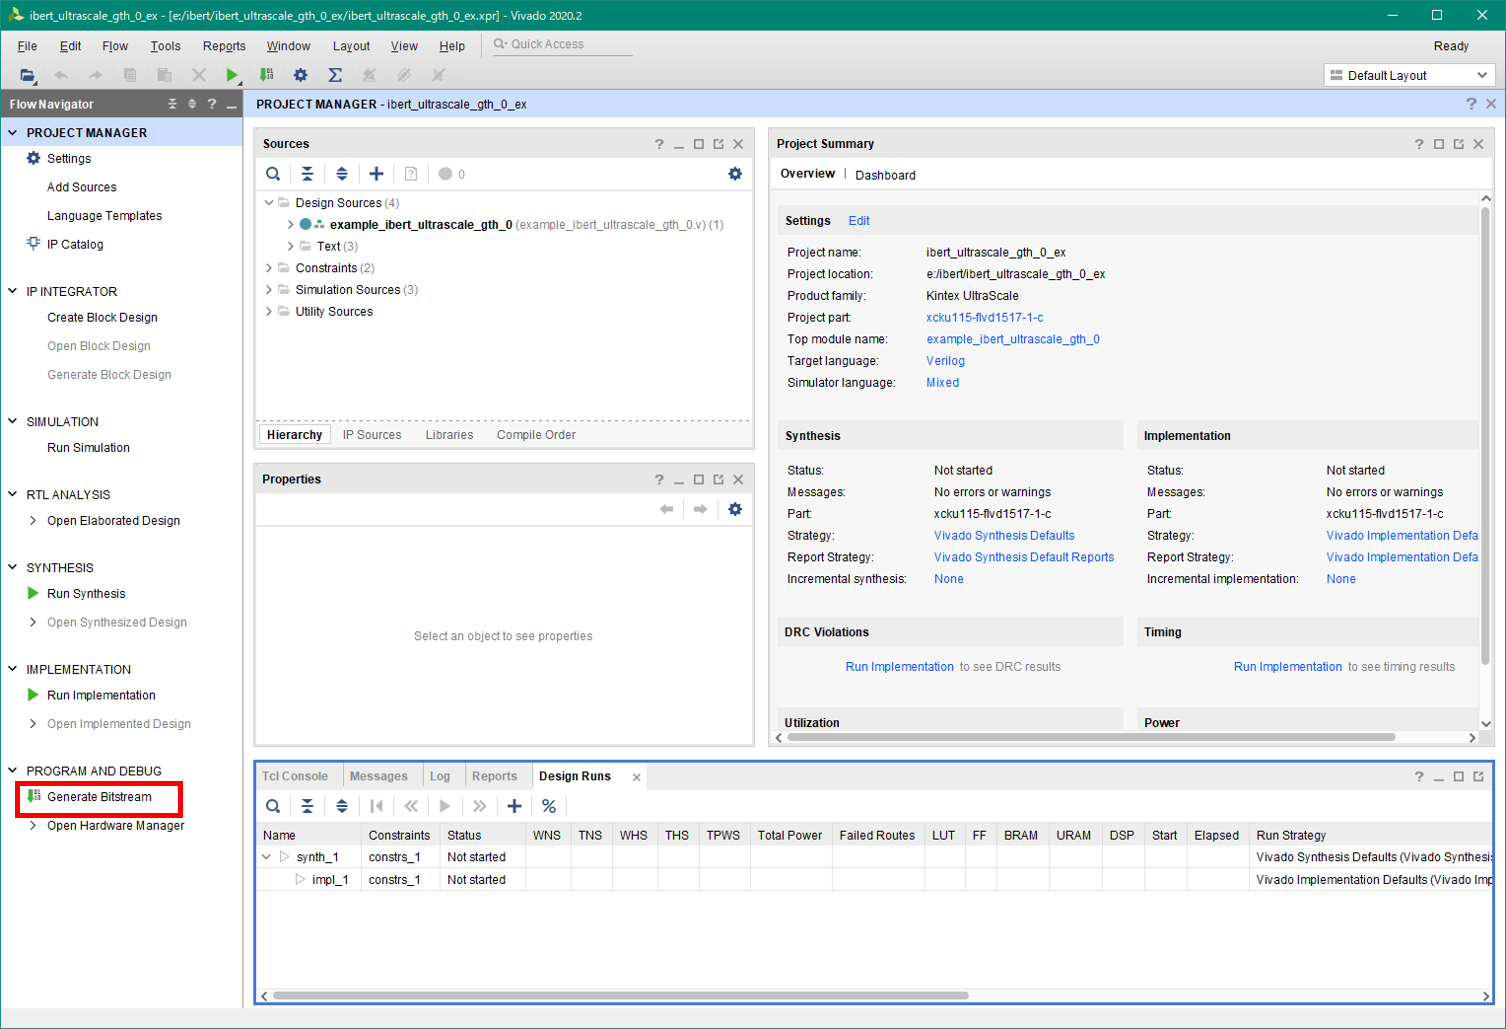Image resolution: width=1506 pixels, height=1029 pixels.
Task: Open Sources panel help question mark
Action: [x=659, y=144]
